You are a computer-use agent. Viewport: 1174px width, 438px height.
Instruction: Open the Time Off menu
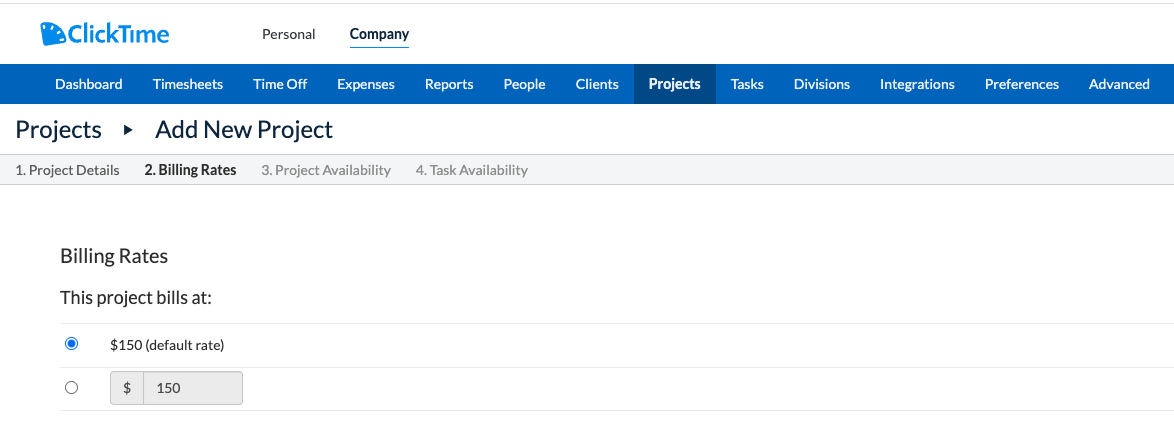coord(280,84)
